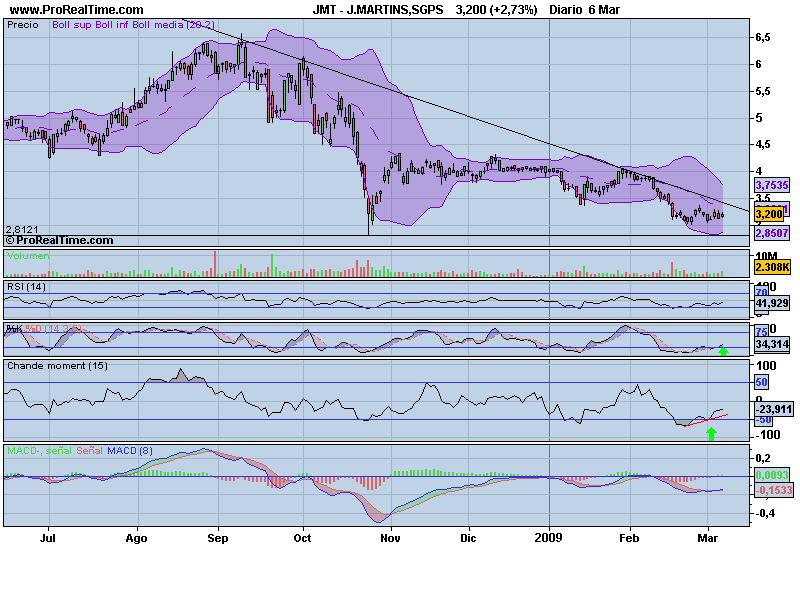Select the MACD-, señal Señal MACD label
Viewport: 800px width, 600px height.
(79, 451)
